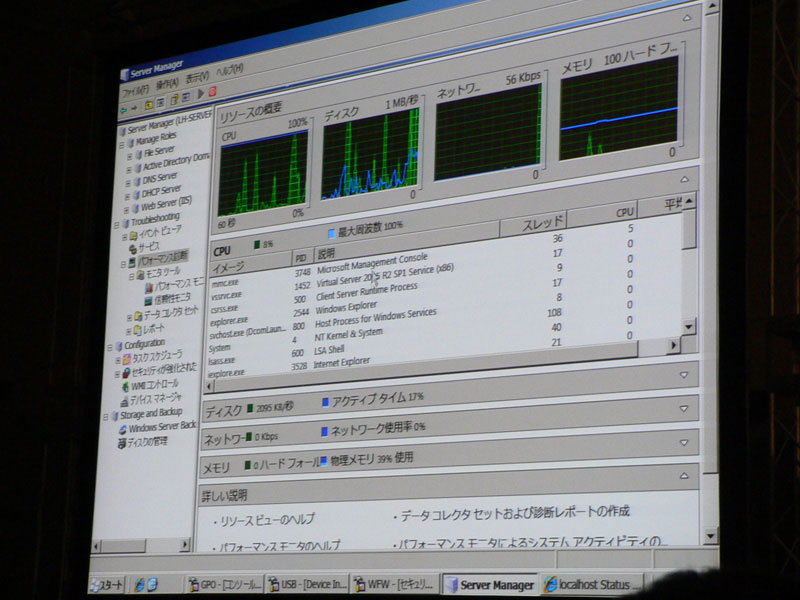Open セキュリティが強化された firewall icon

point(126,373)
